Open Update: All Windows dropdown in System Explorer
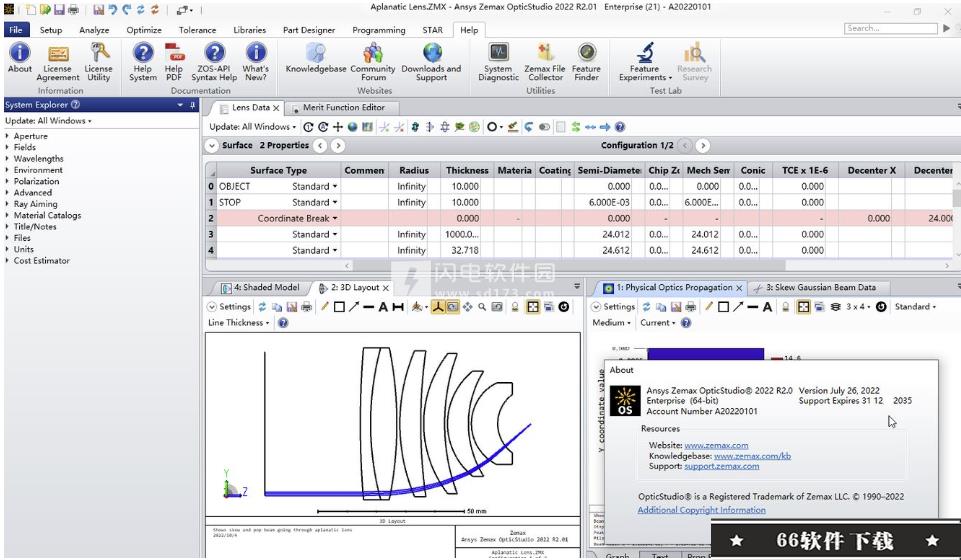Screen dimensions: 961x560 [48, 121]
